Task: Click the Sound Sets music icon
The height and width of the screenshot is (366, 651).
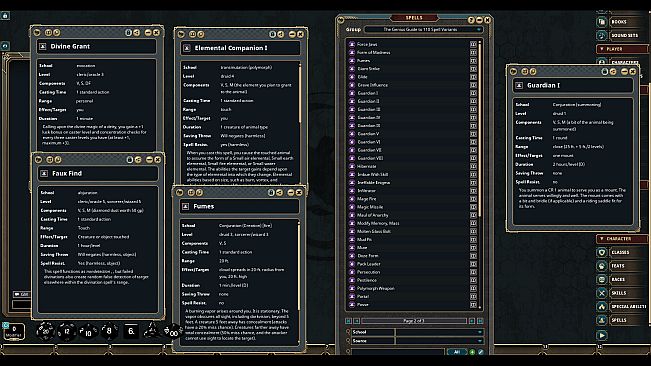Action: [x=602, y=35]
